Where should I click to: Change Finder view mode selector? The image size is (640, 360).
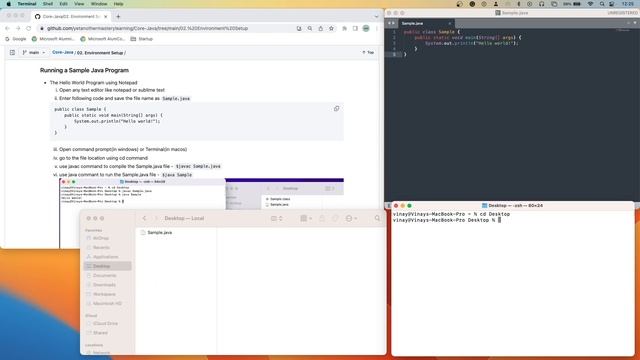point(277,218)
